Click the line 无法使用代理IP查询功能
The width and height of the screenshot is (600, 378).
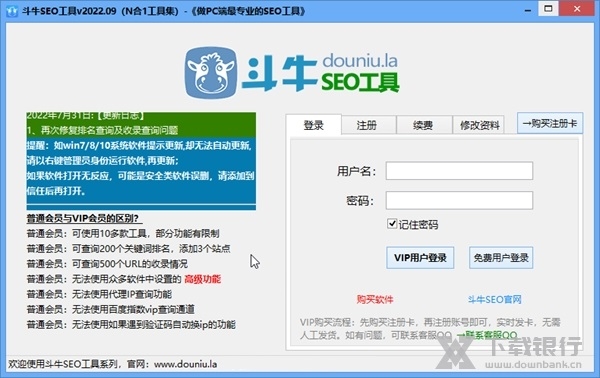tap(99, 294)
